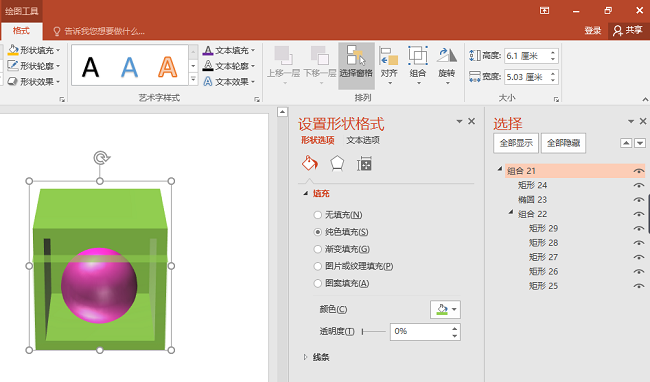Collapse the 组合 22 tree node
The width and height of the screenshot is (650, 382).
(x=511, y=212)
